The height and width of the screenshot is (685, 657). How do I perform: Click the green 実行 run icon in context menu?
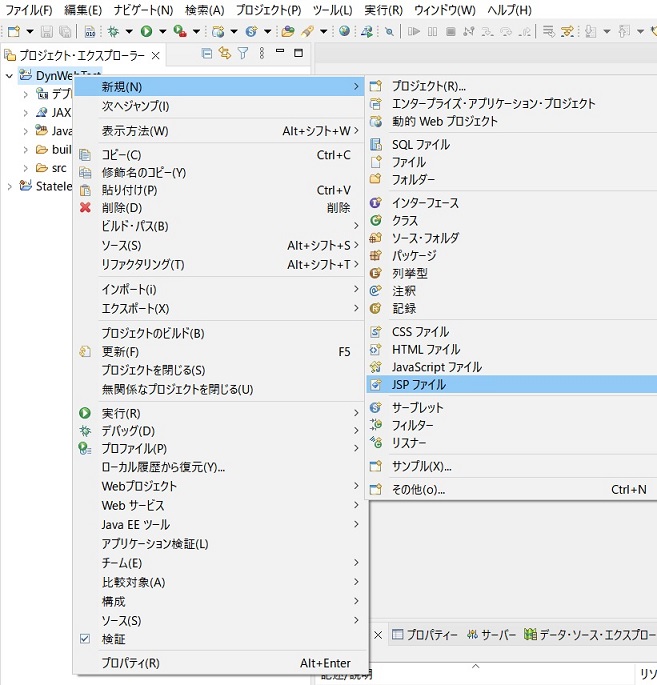[x=85, y=413]
